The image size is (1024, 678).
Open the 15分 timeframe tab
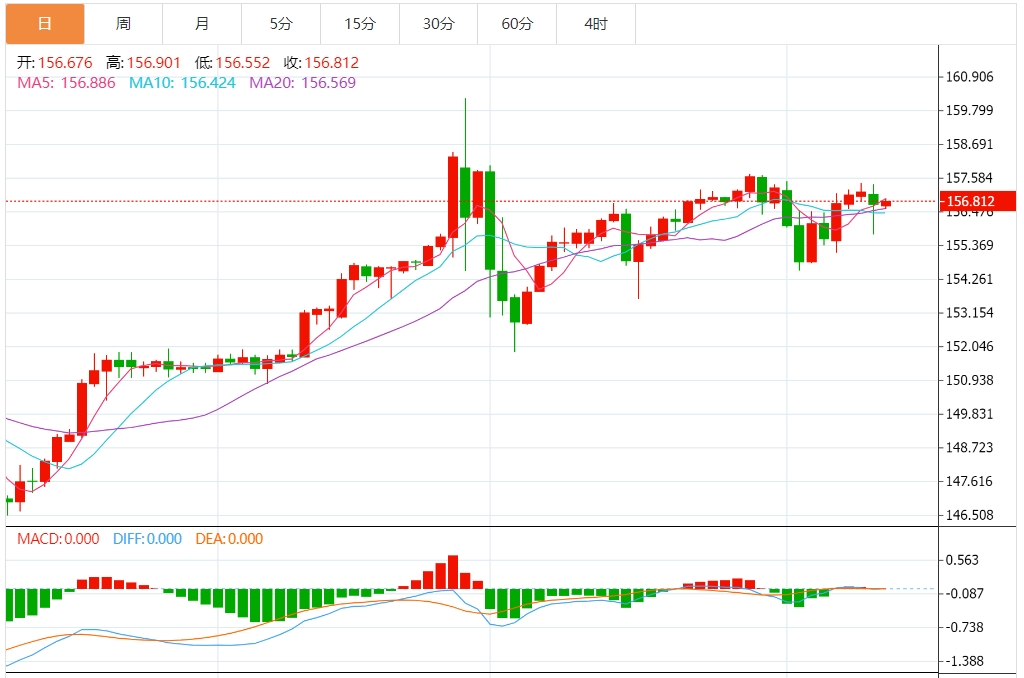point(360,24)
